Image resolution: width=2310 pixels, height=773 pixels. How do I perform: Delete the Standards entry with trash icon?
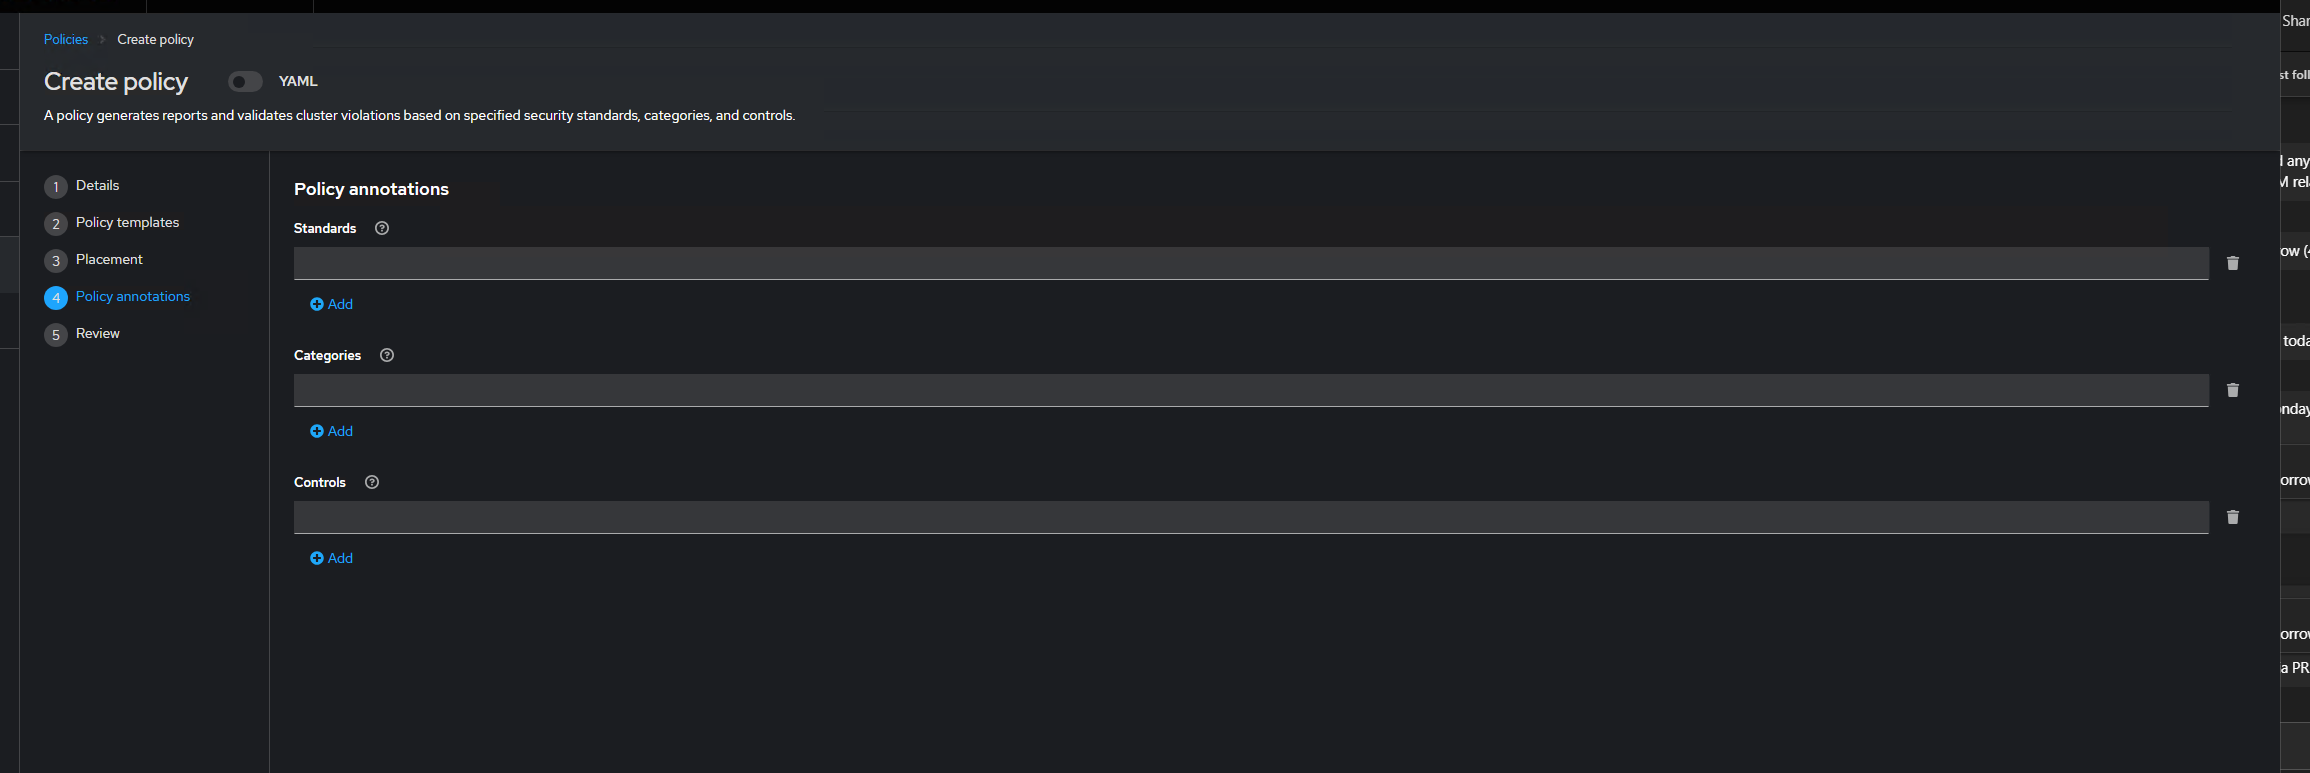2232,263
